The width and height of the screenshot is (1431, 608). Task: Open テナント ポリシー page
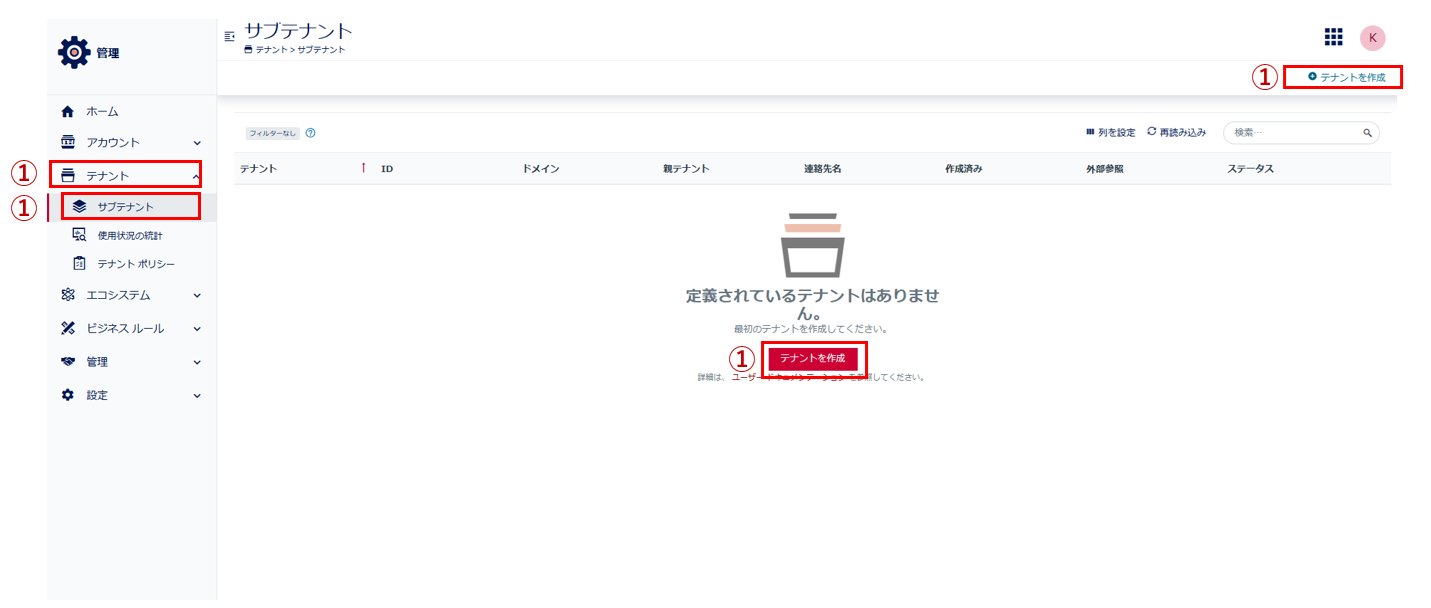136,264
